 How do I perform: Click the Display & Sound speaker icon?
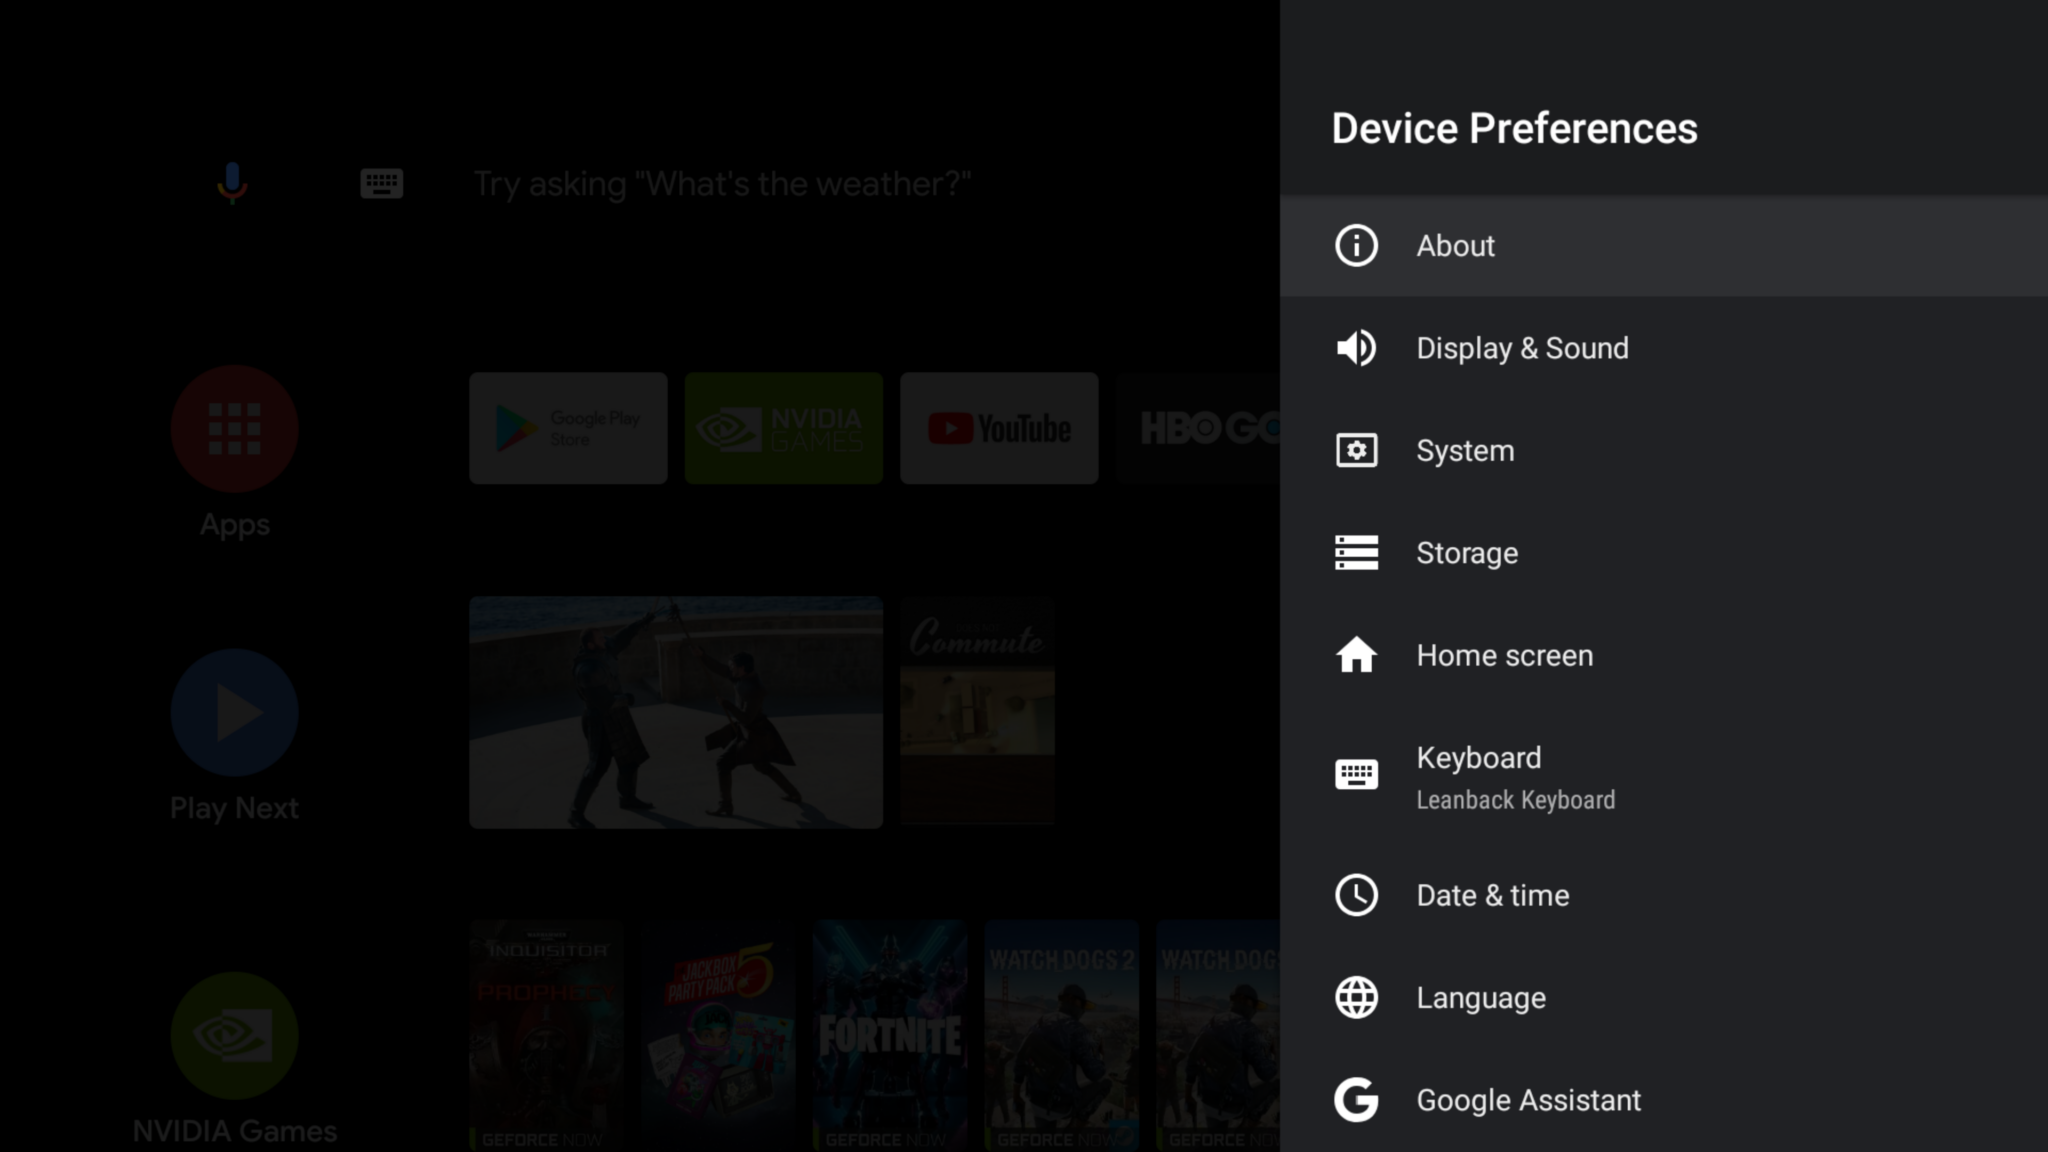pos(1356,348)
